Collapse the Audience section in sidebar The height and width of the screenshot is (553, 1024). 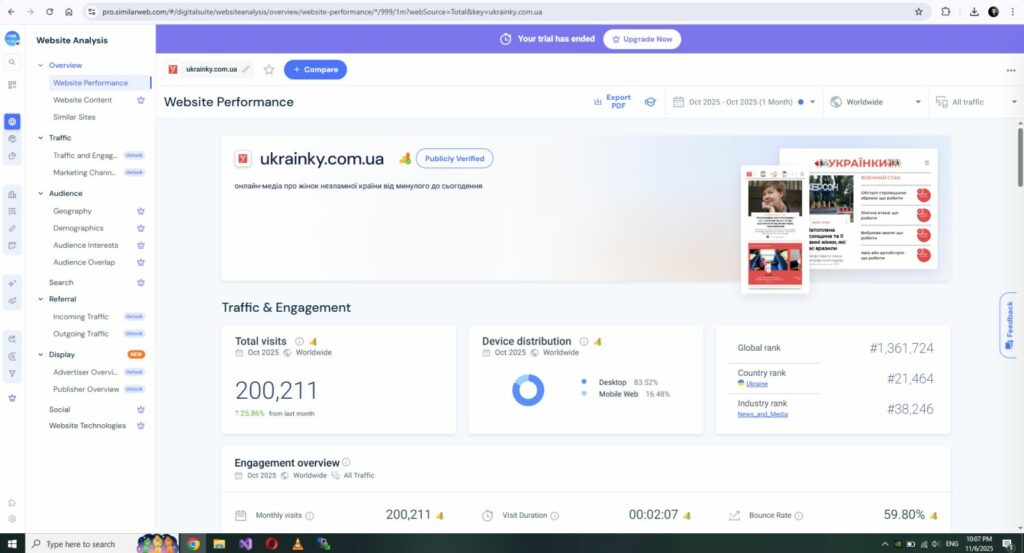[x=40, y=193]
